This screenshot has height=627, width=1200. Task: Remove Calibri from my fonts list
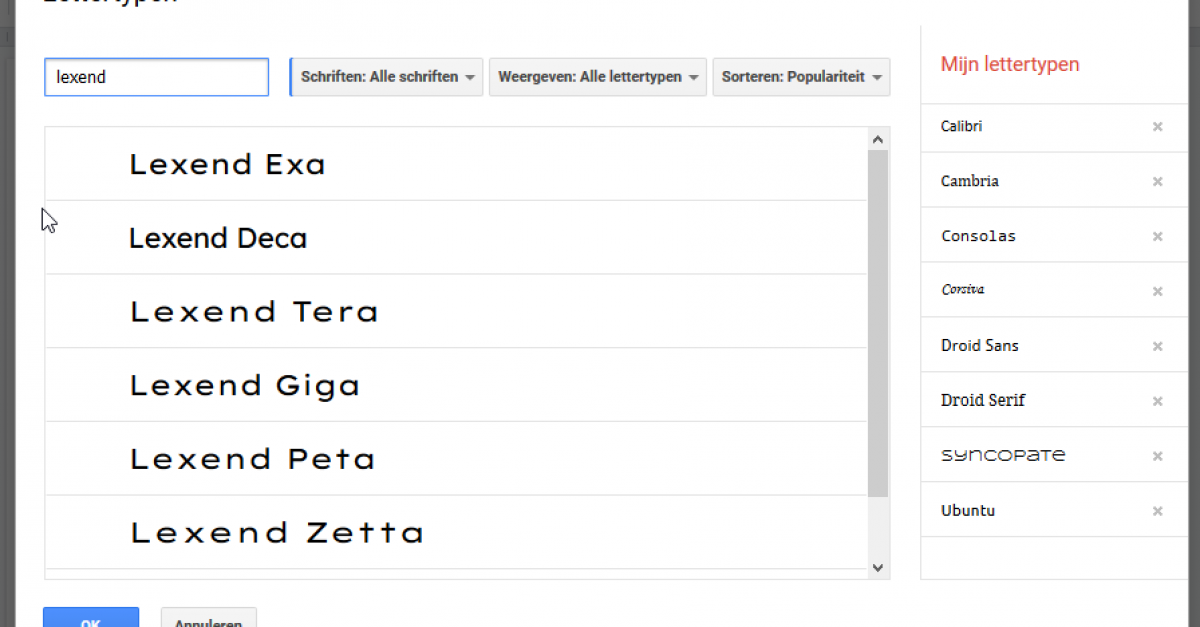(x=1157, y=127)
